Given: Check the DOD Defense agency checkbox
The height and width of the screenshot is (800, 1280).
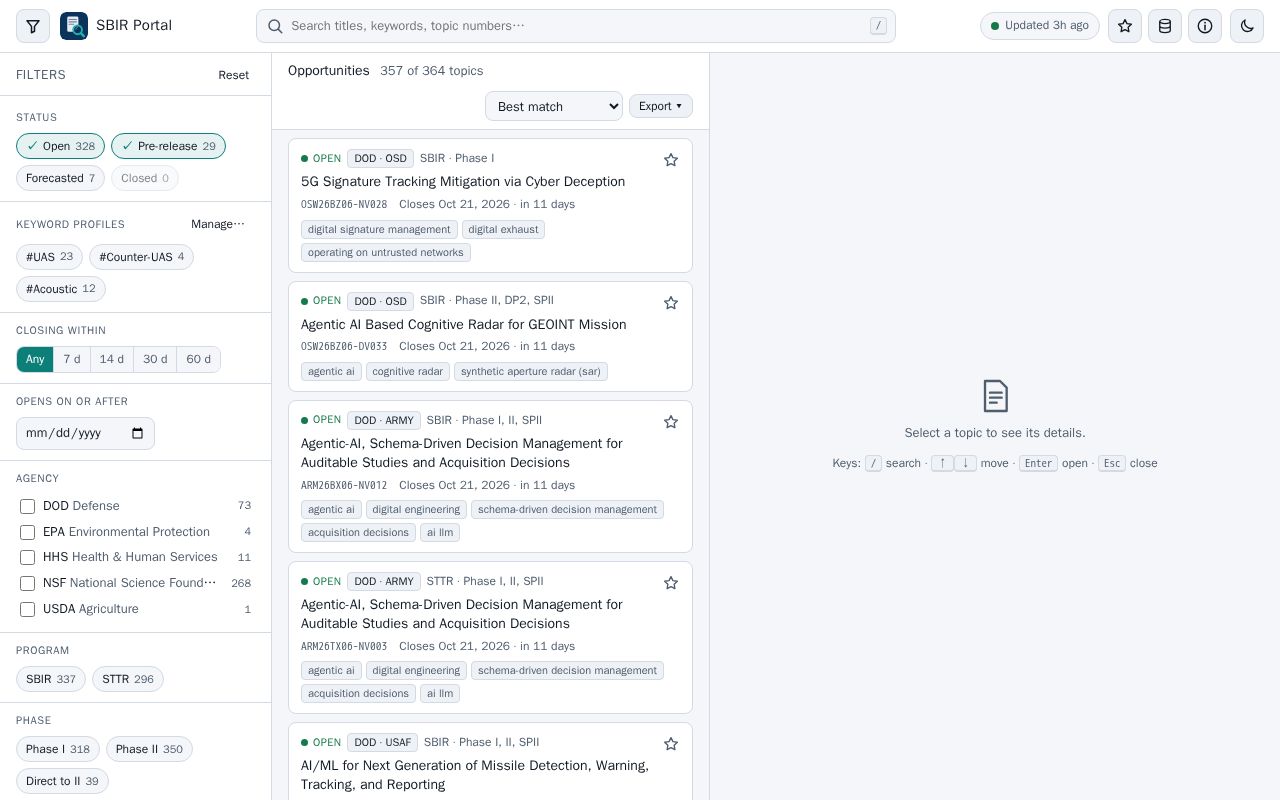Looking at the screenshot, I should pyautogui.click(x=28, y=506).
